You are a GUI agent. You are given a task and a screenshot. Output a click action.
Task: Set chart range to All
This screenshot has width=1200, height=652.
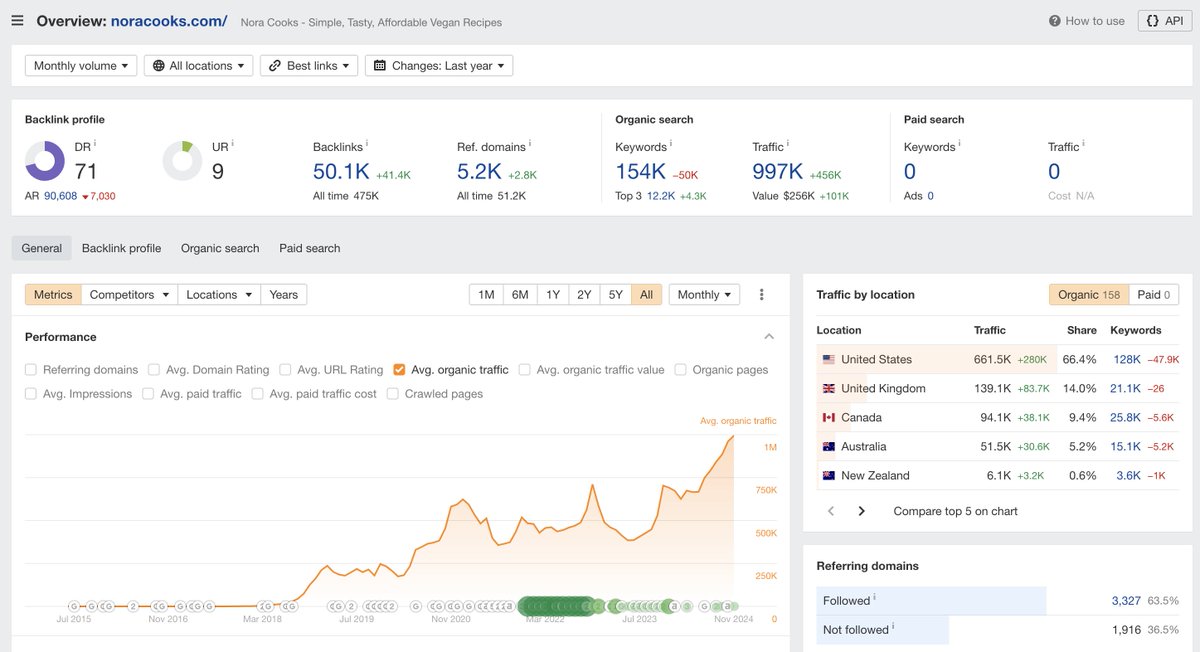point(647,295)
